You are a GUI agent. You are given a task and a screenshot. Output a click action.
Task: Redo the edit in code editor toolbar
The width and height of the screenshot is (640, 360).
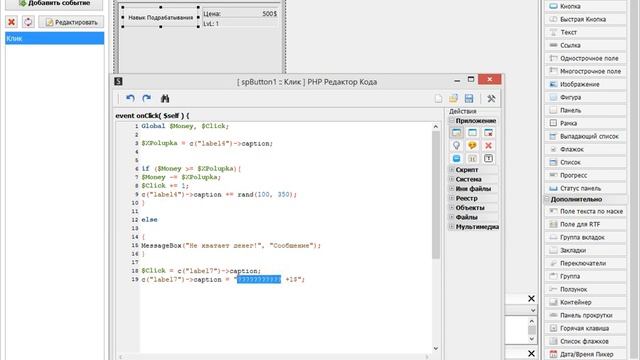point(147,98)
